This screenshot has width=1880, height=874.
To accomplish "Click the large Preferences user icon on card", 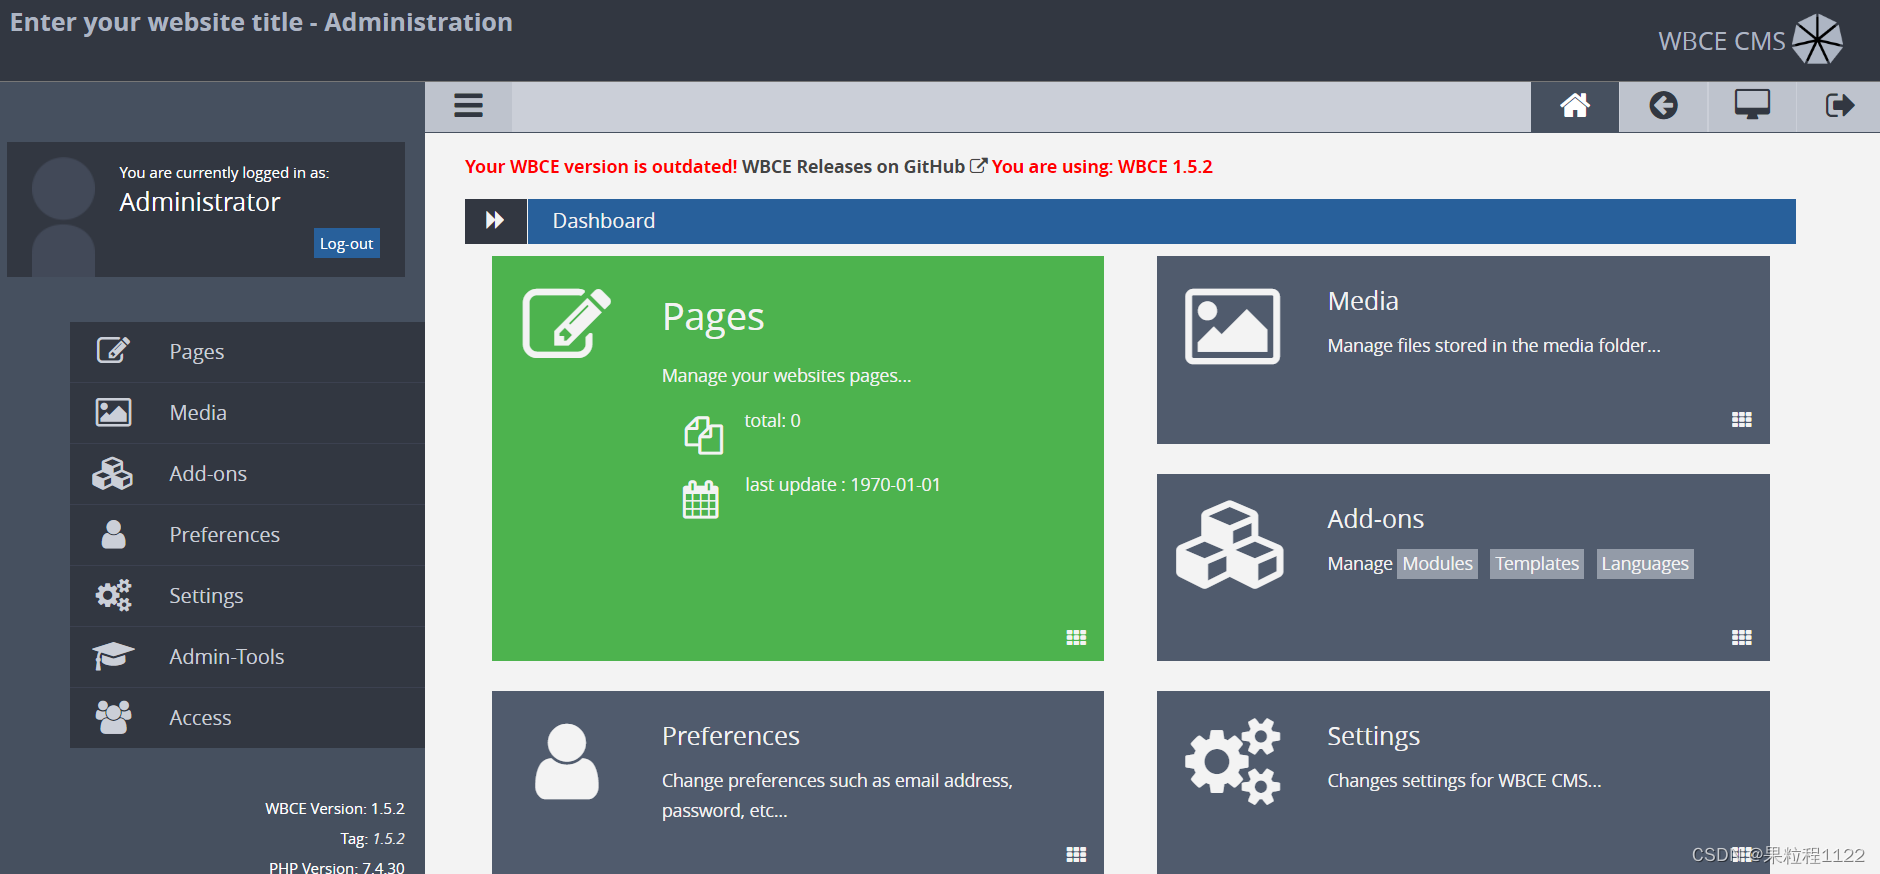I will pyautogui.click(x=567, y=762).
